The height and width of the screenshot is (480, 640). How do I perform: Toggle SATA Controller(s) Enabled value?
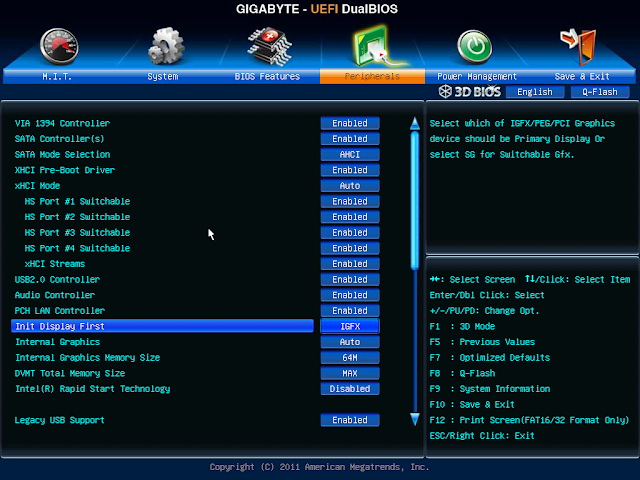(x=350, y=139)
